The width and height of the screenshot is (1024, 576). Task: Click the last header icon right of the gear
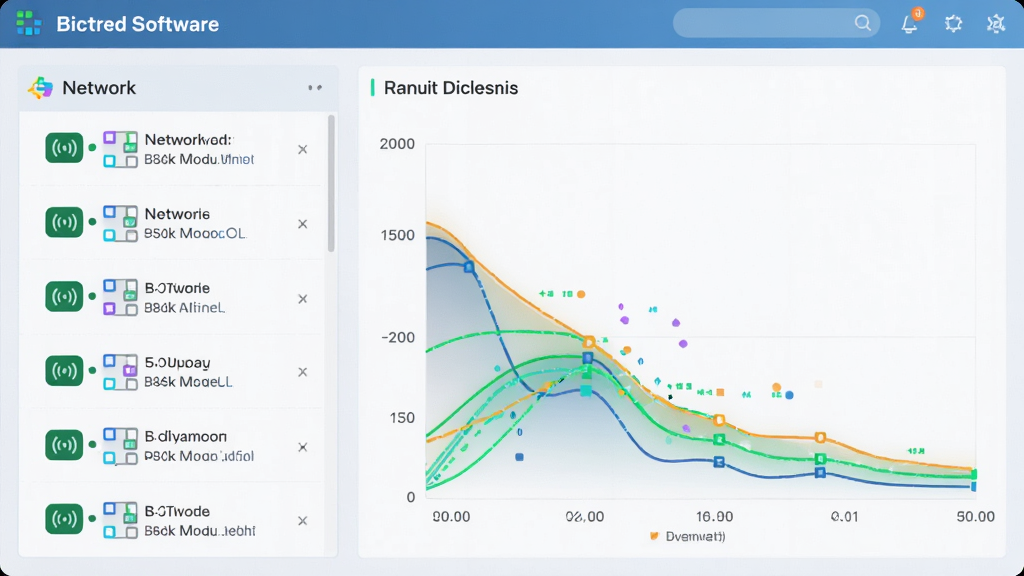click(x=995, y=24)
